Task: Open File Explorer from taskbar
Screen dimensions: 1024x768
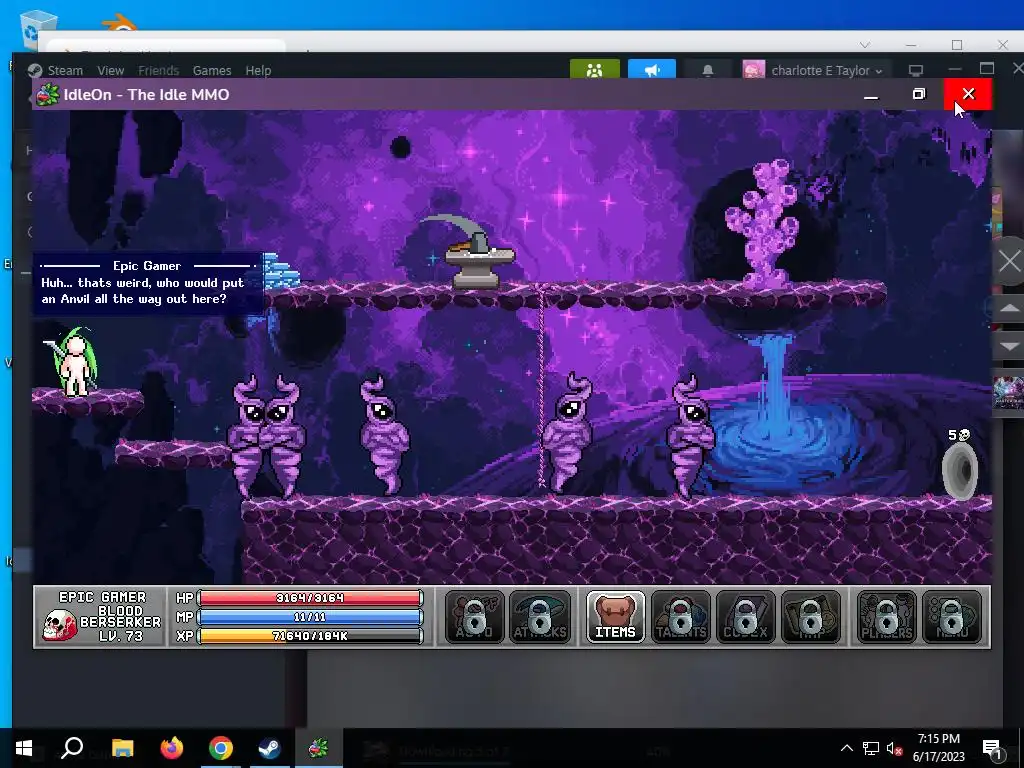Action: (x=122, y=748)
